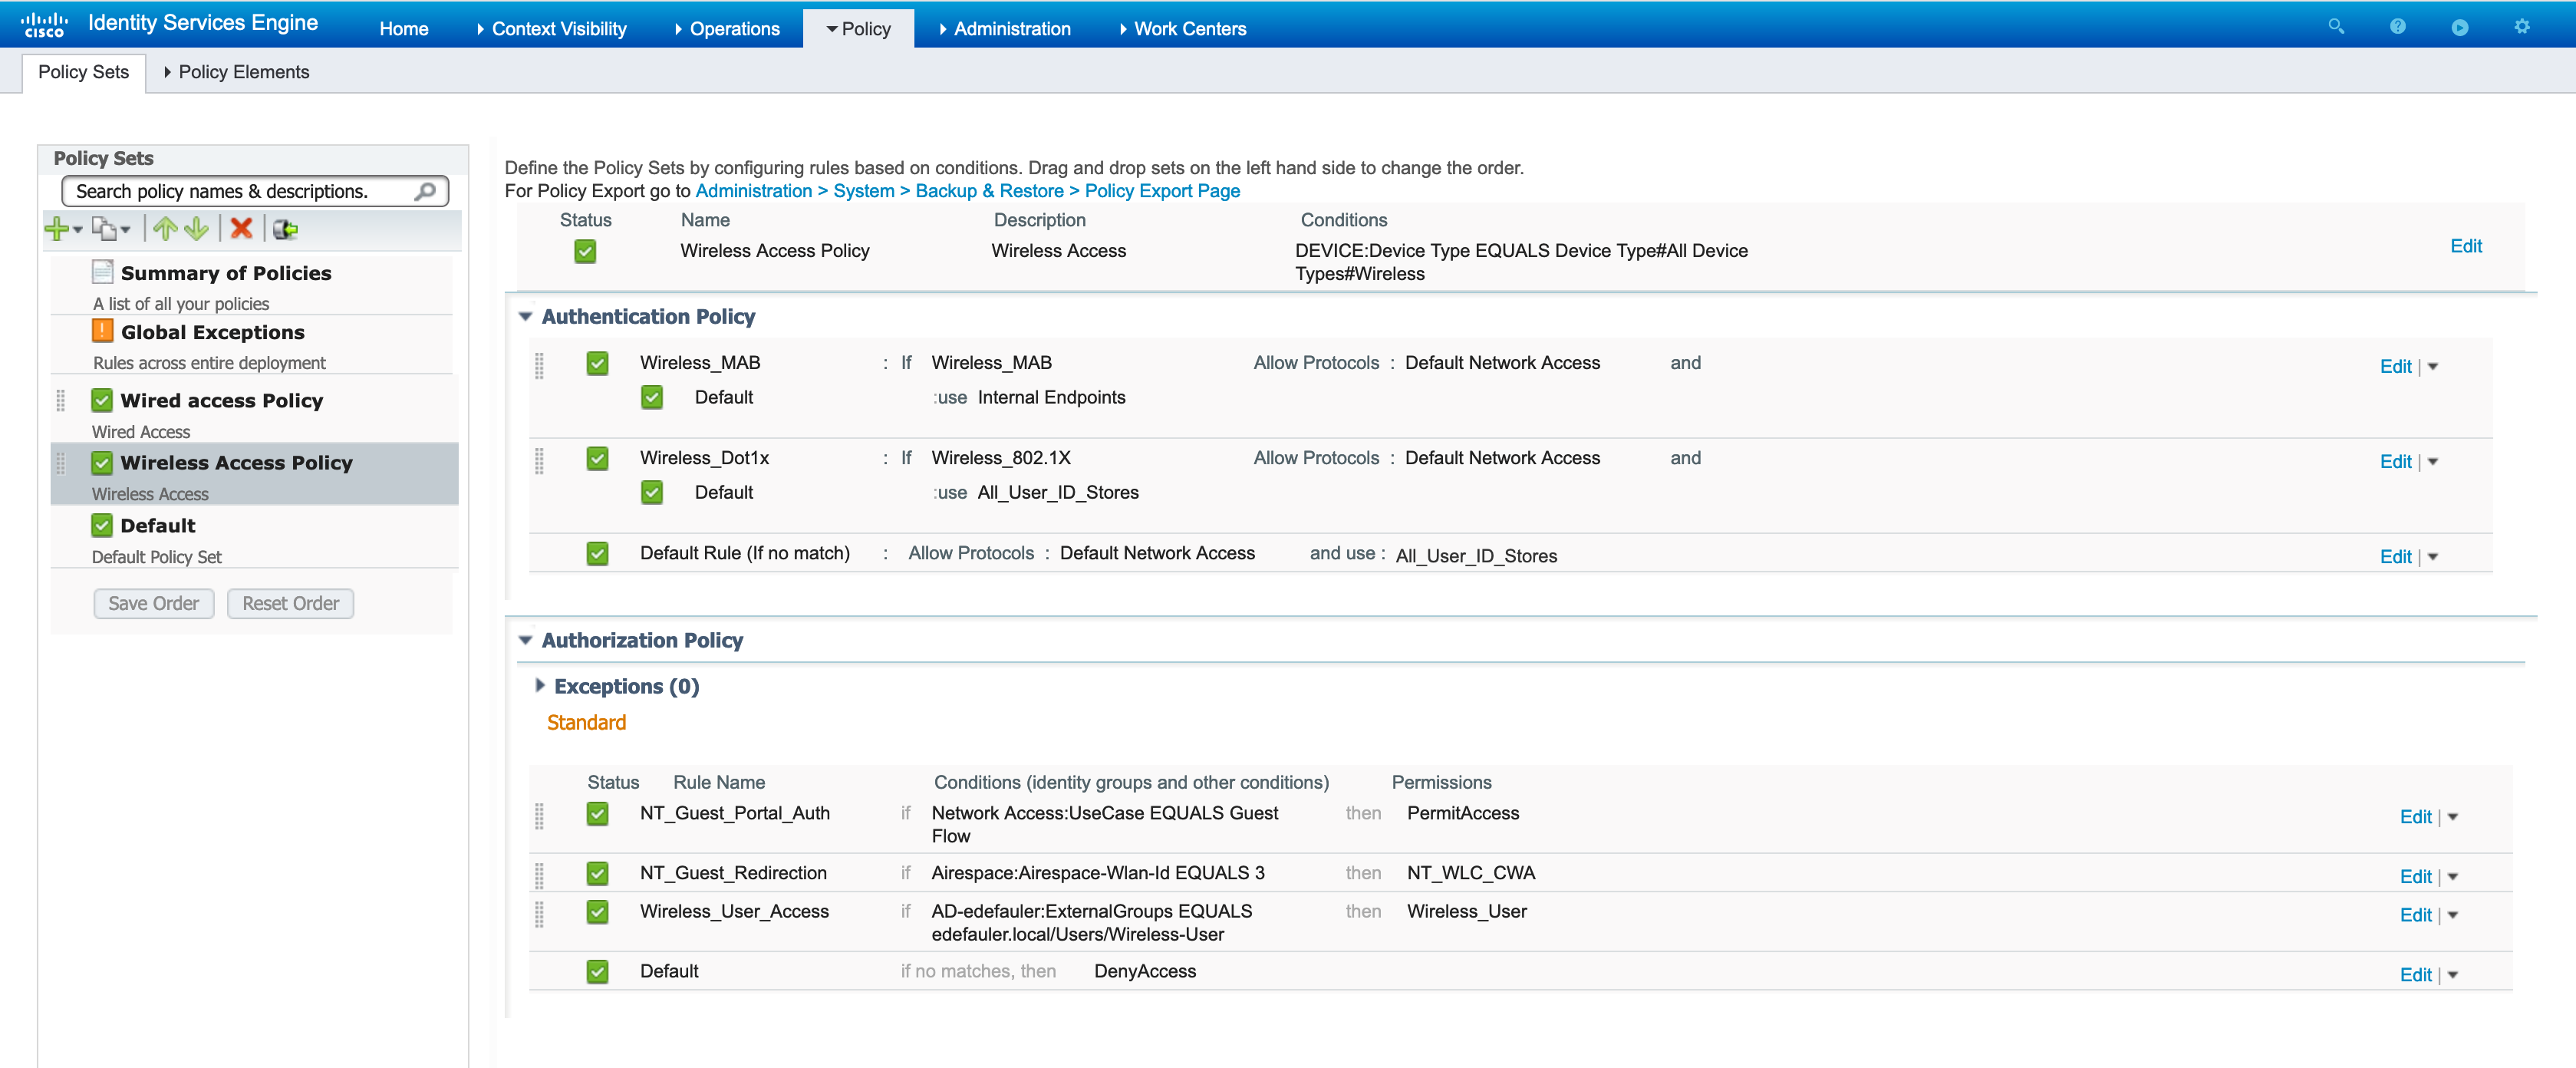The height and width of the screenshot is (1068, 2576).
Task: Click drag handle beside Wired access Policy
Action: tap(61, 401)
